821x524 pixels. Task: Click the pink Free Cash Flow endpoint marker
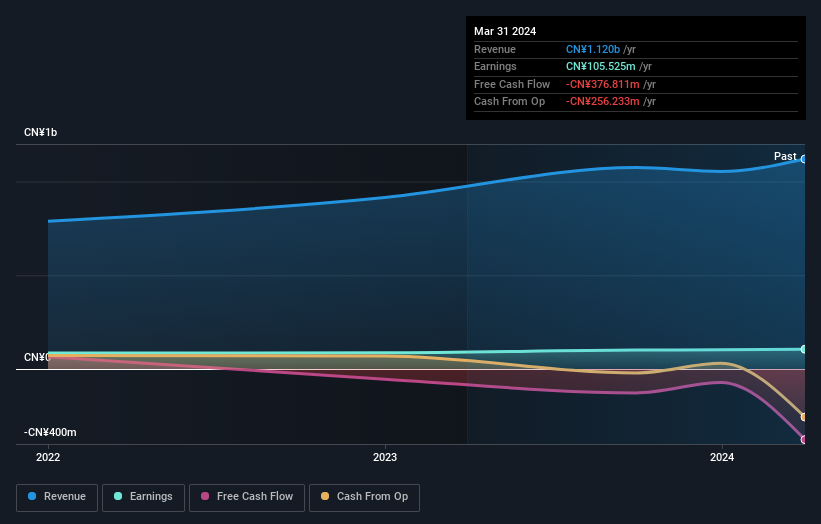coord(804,440)
